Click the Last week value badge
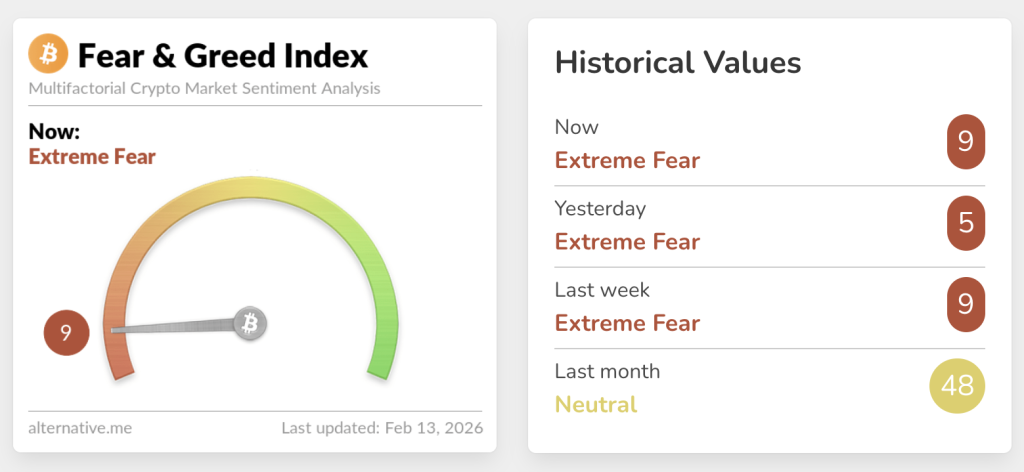This screenshot has height=472, width=1024. [x=965, y=304]
